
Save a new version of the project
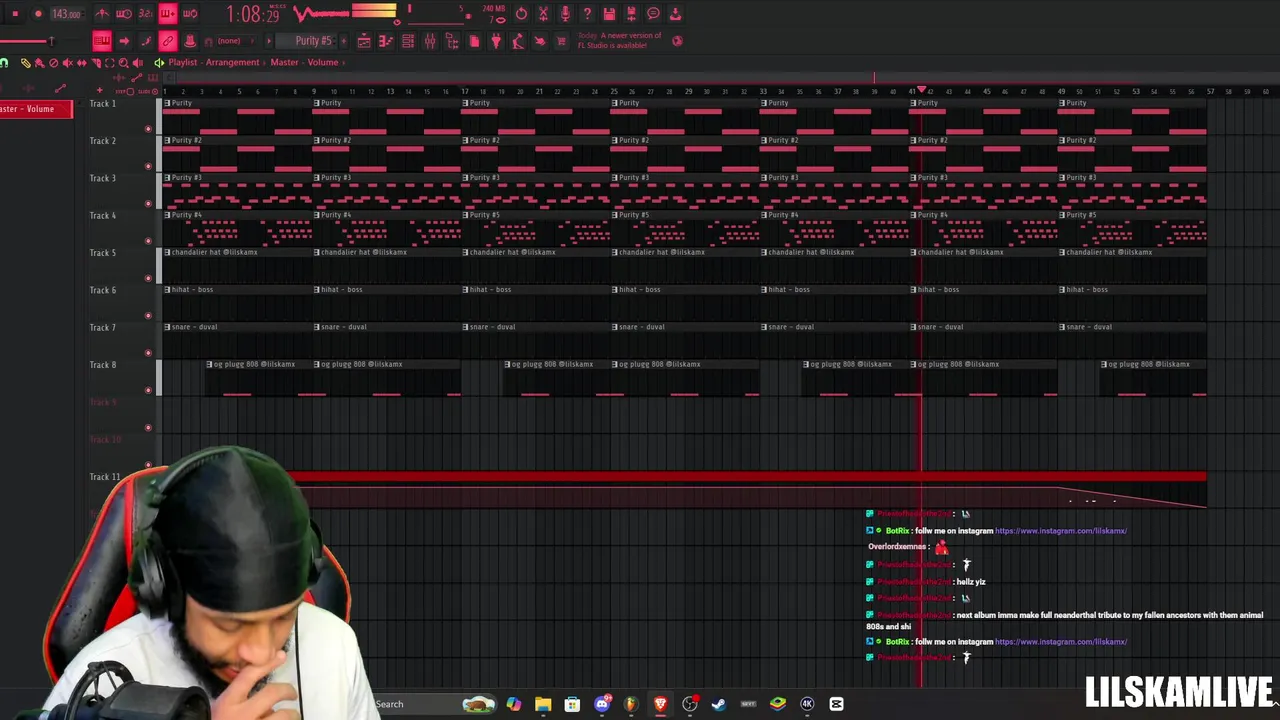631,14
